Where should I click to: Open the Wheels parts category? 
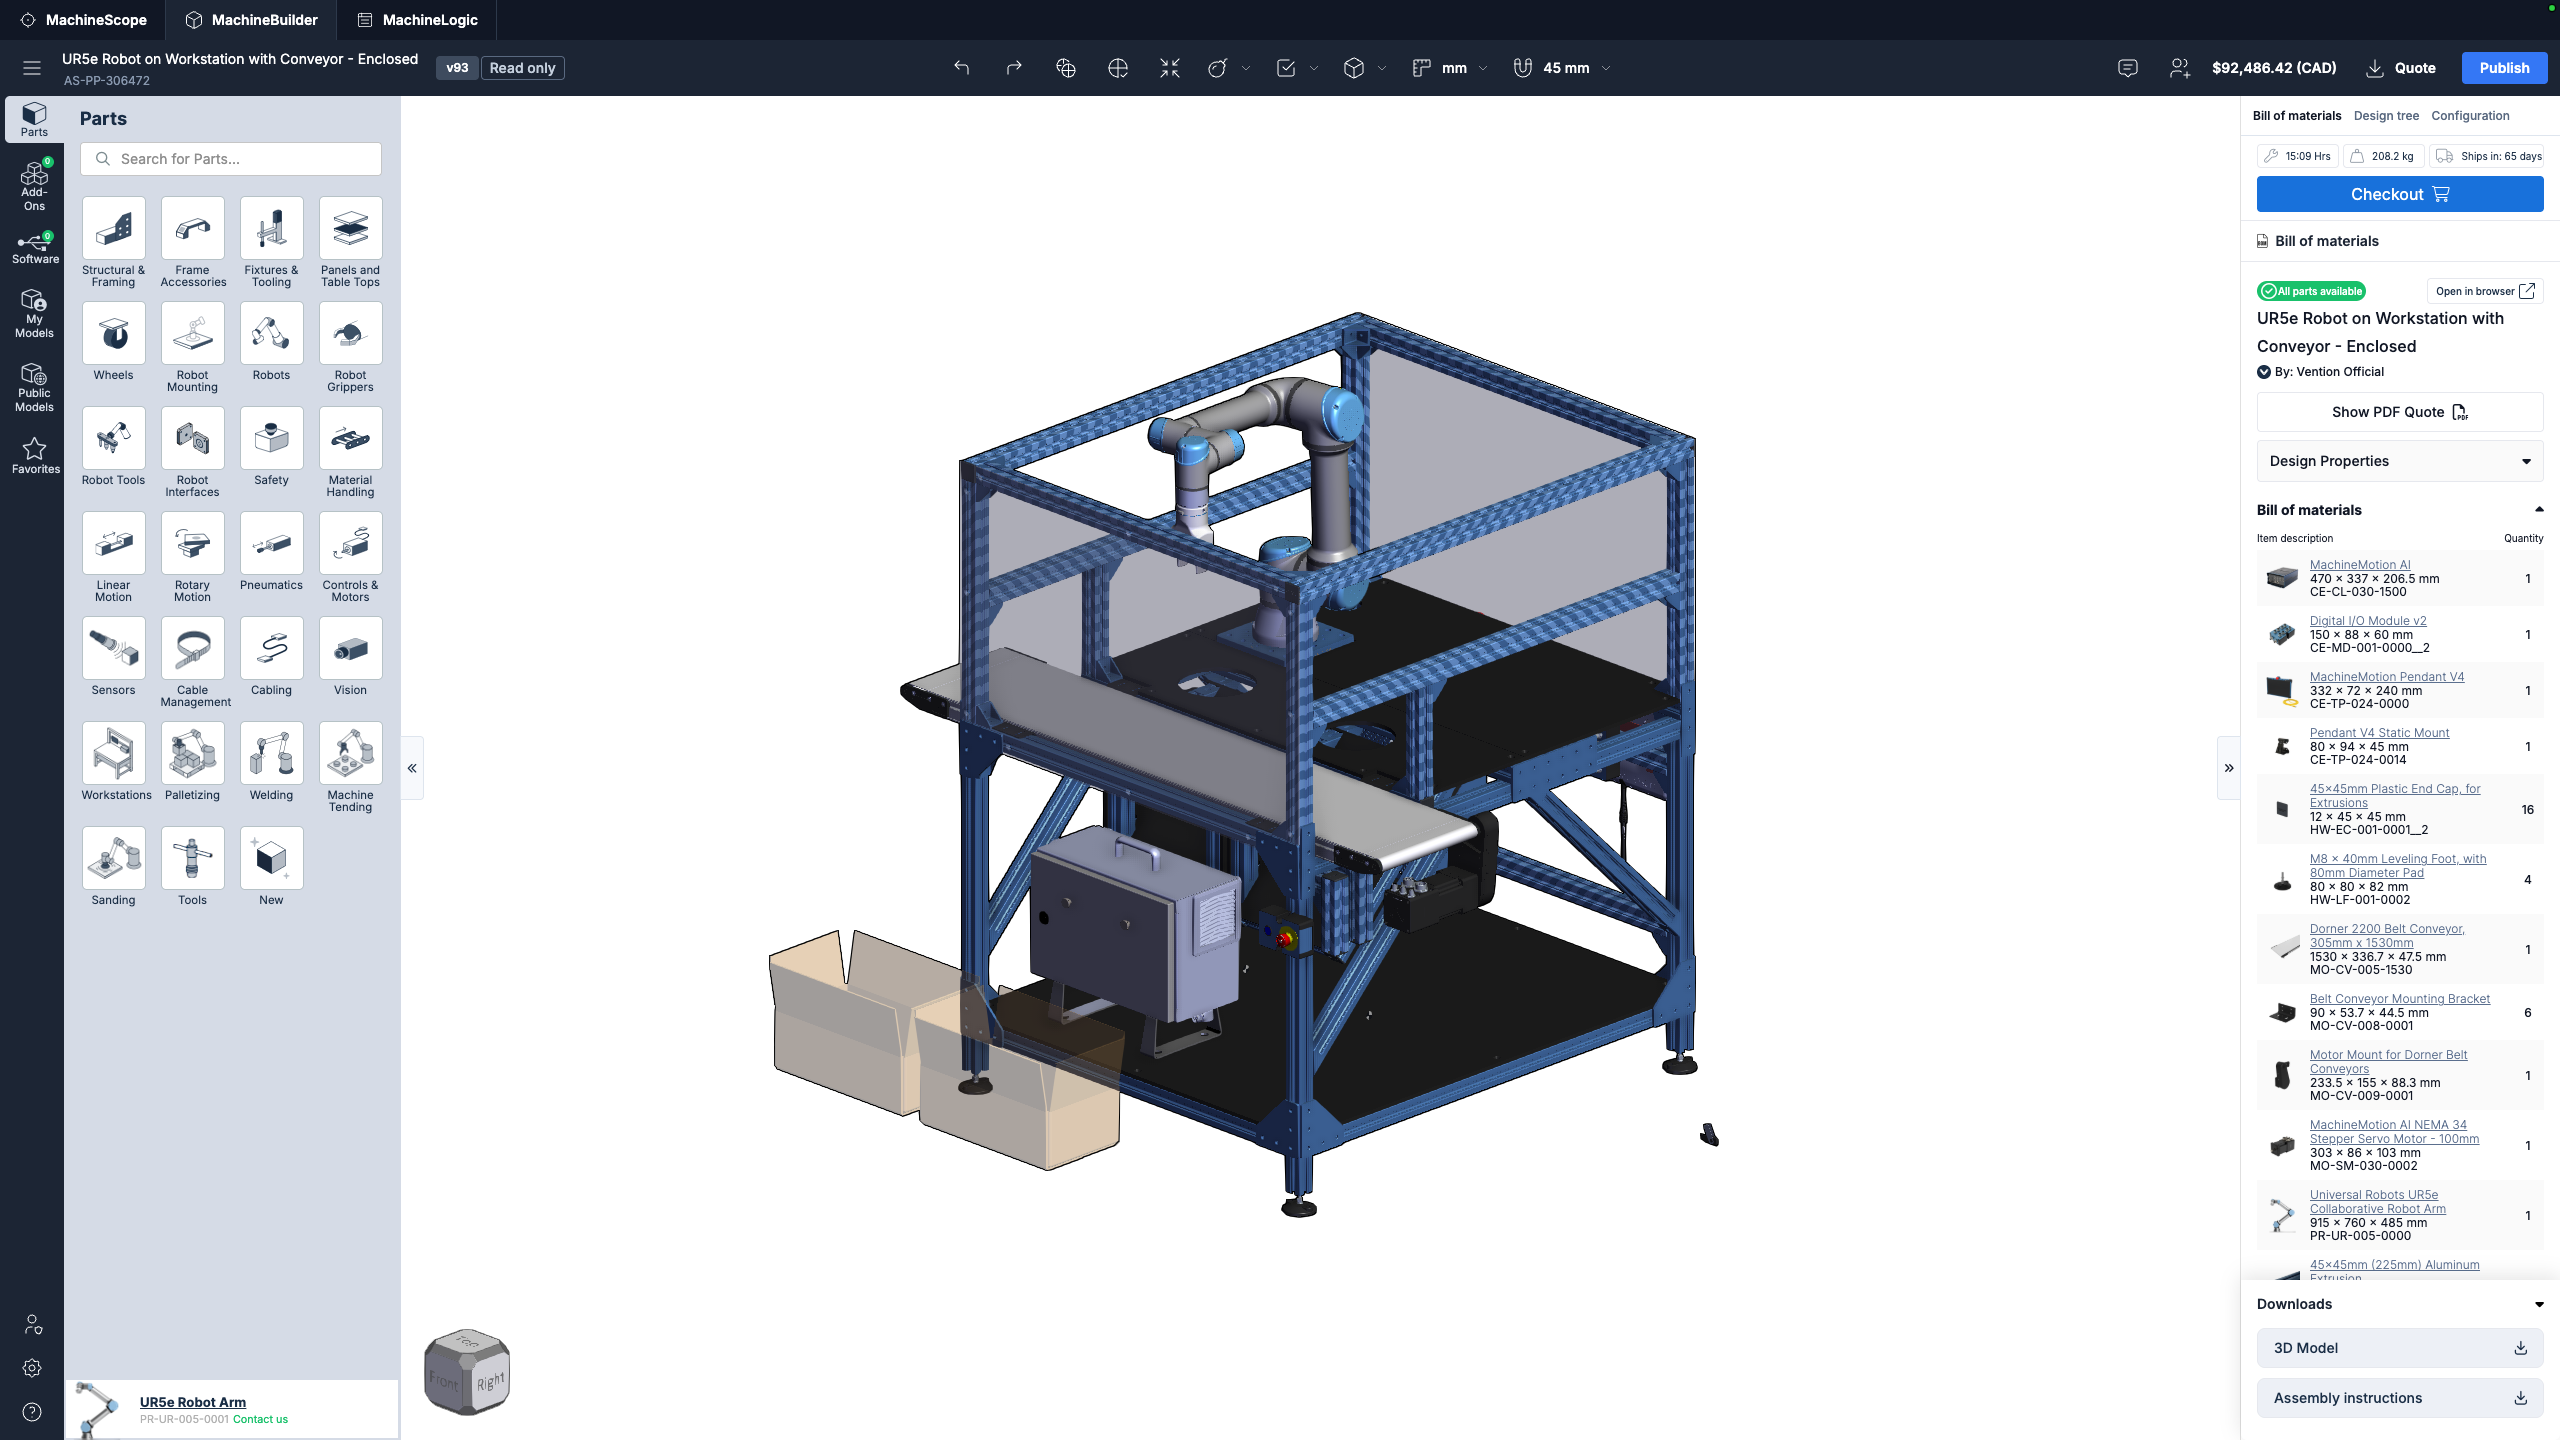pos(113,342)
